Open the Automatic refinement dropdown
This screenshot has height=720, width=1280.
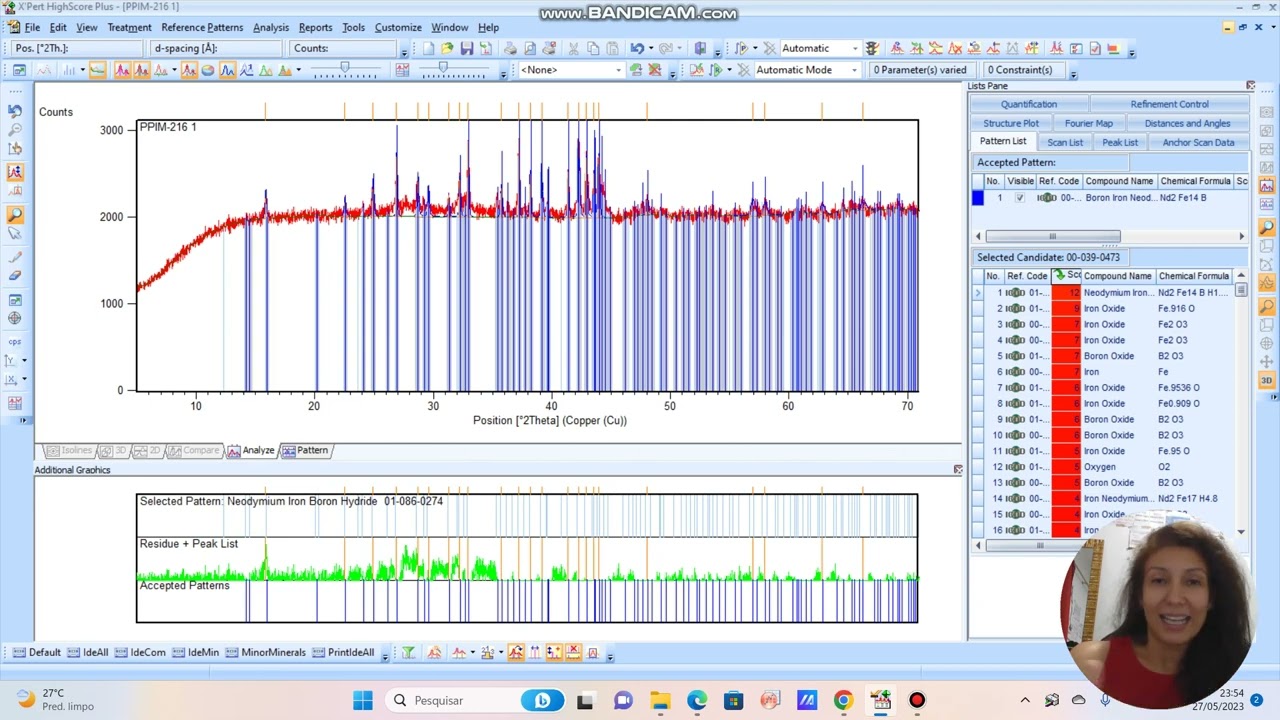(x=855, y=48)
